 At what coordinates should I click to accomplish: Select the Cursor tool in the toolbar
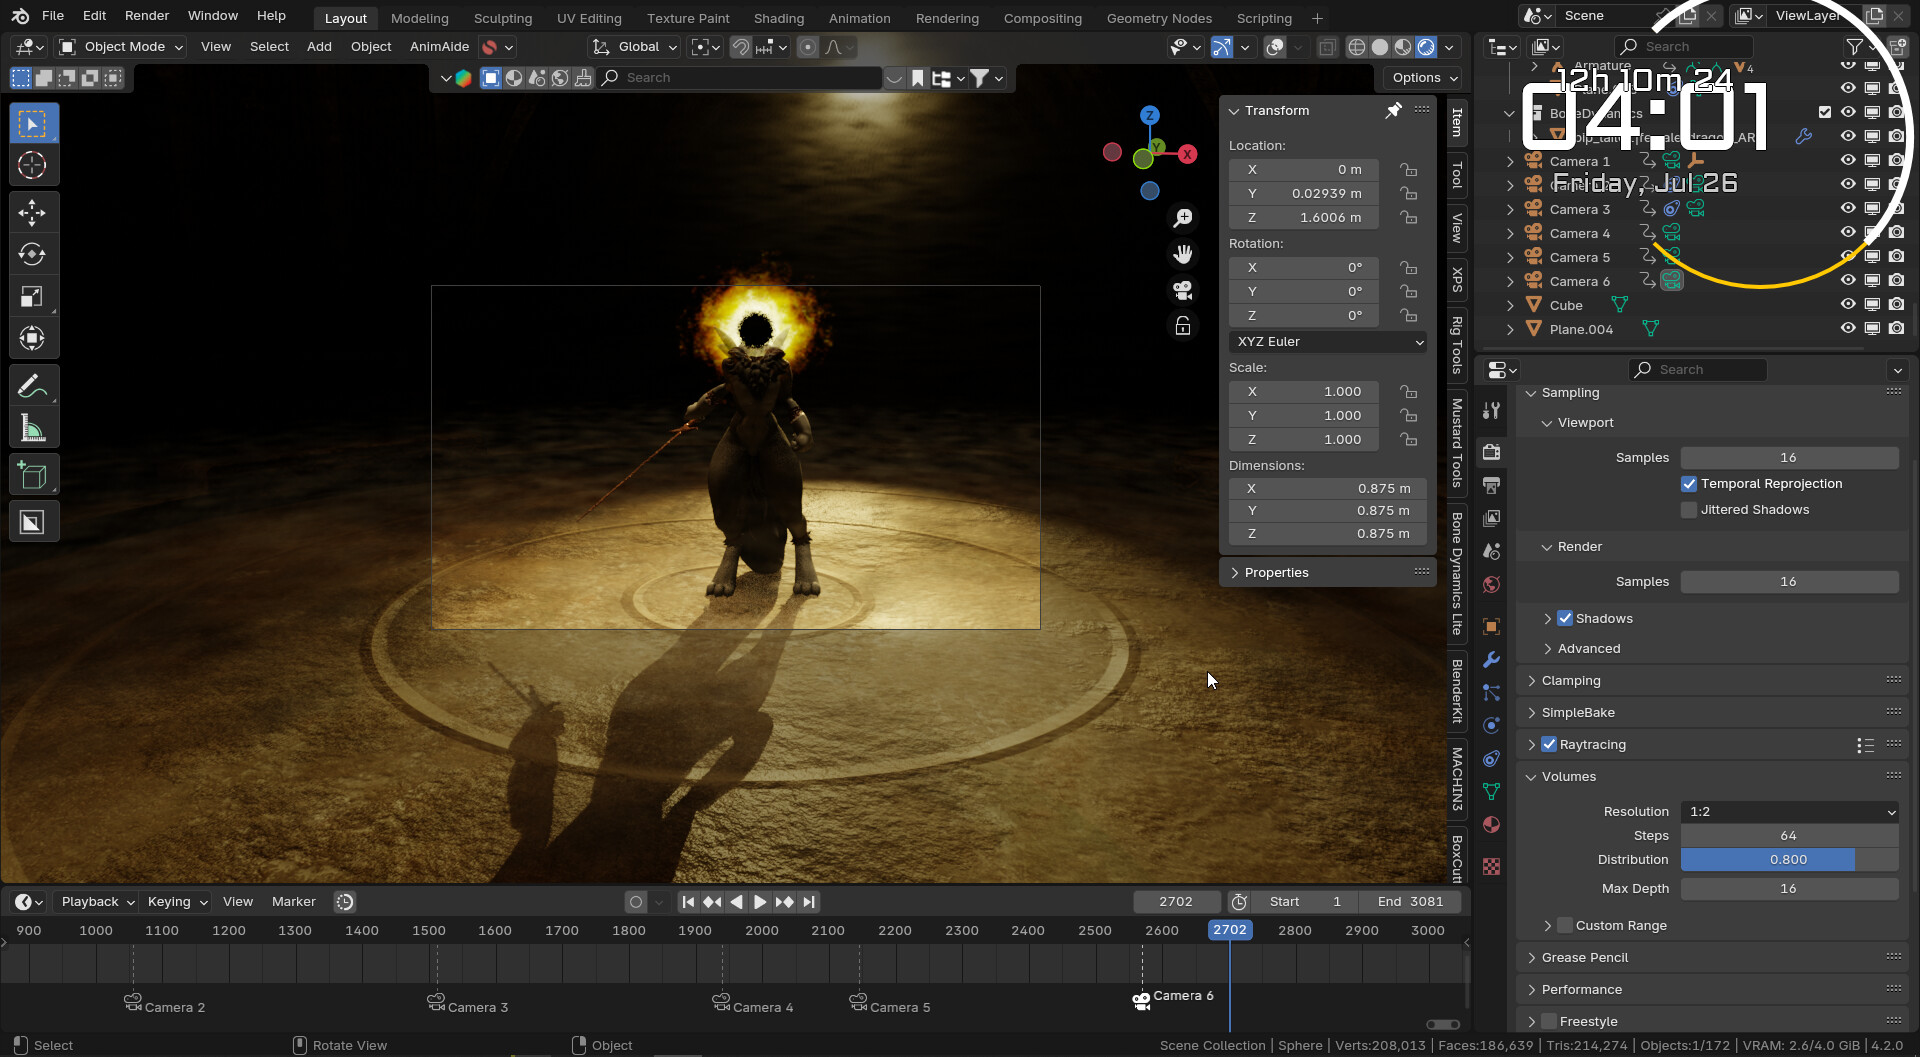(33, 165)
